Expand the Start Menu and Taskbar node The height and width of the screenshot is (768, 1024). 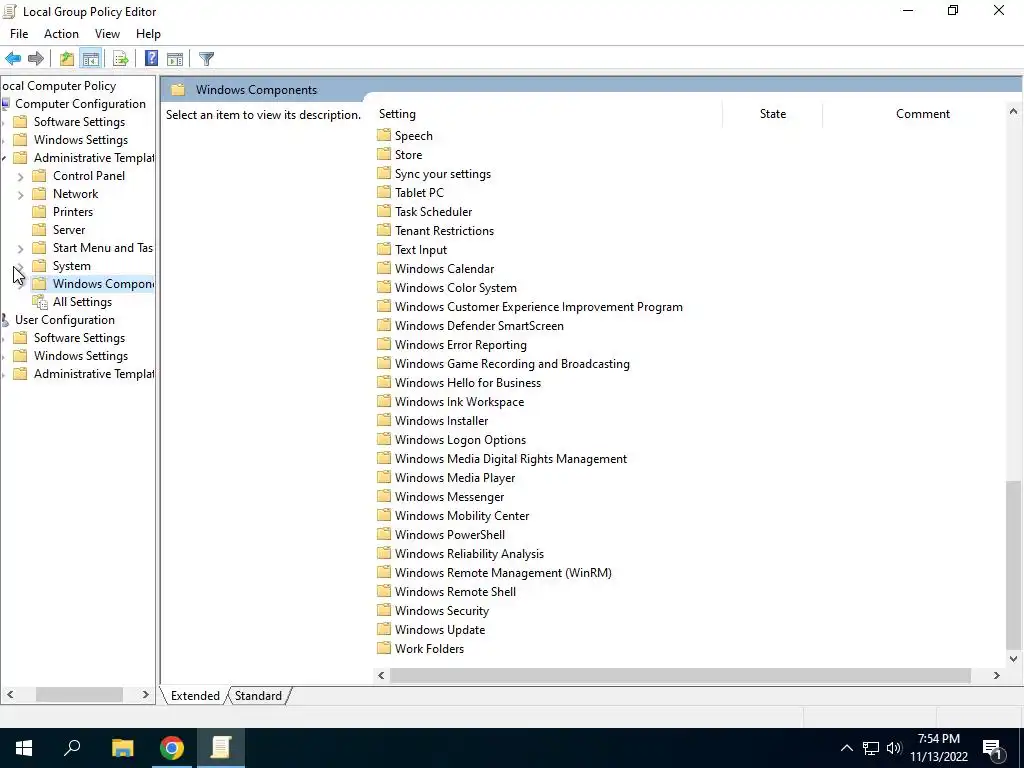[20, 248]
